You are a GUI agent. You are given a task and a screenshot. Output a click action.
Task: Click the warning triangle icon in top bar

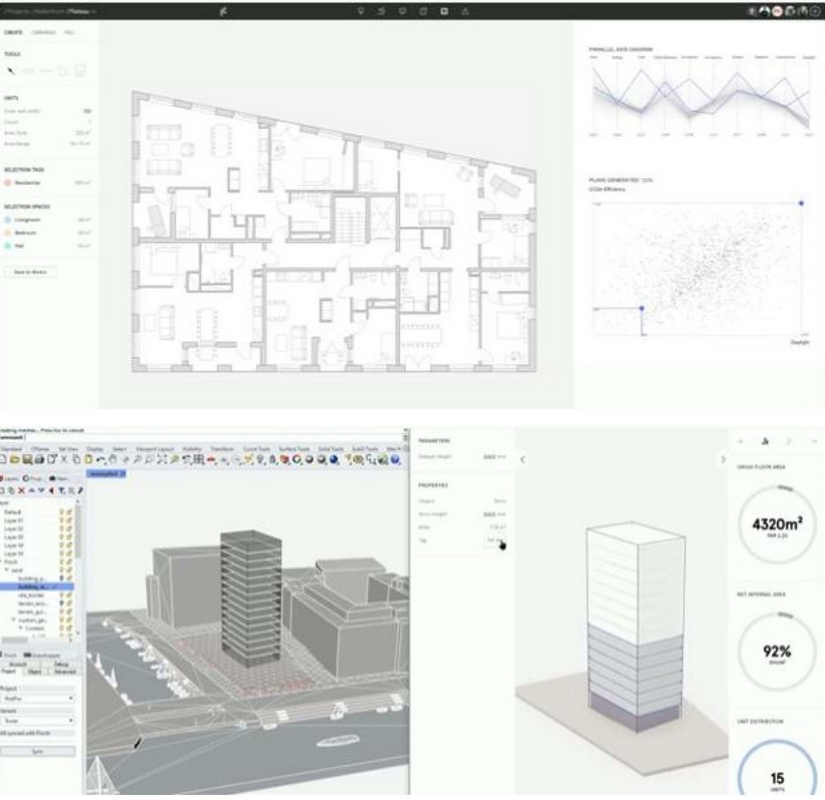pyautogui.click(x=464, y=11)
